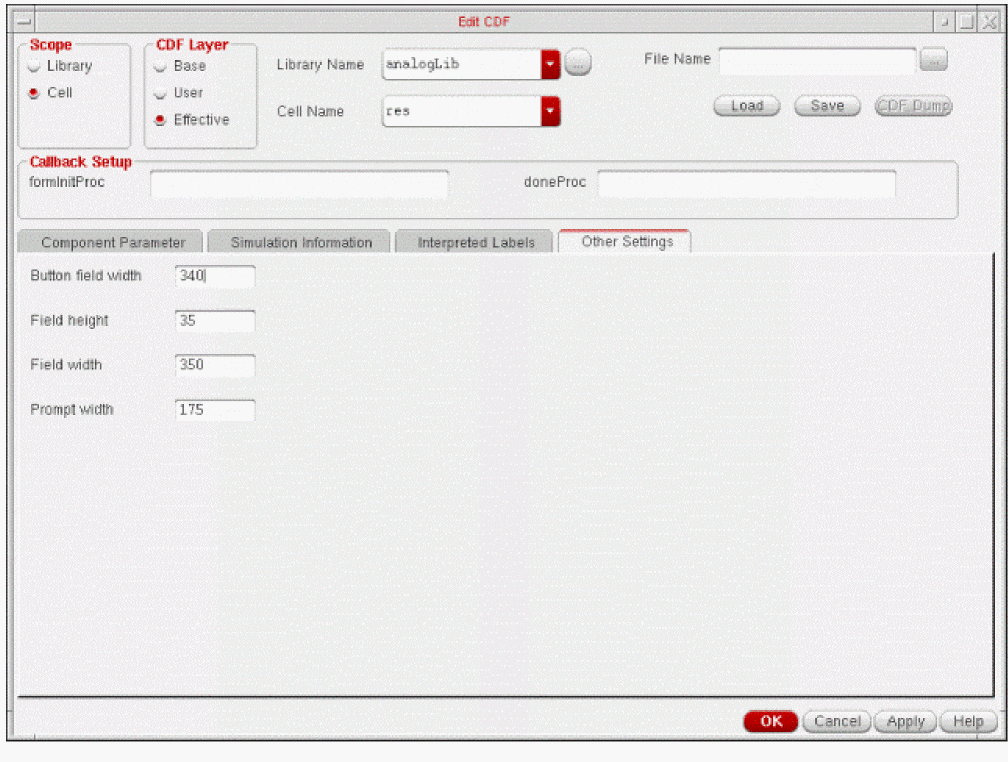Open the Cell Name dropdown arrow
Screen dimensions: 1008x762
tap(550, 111)
